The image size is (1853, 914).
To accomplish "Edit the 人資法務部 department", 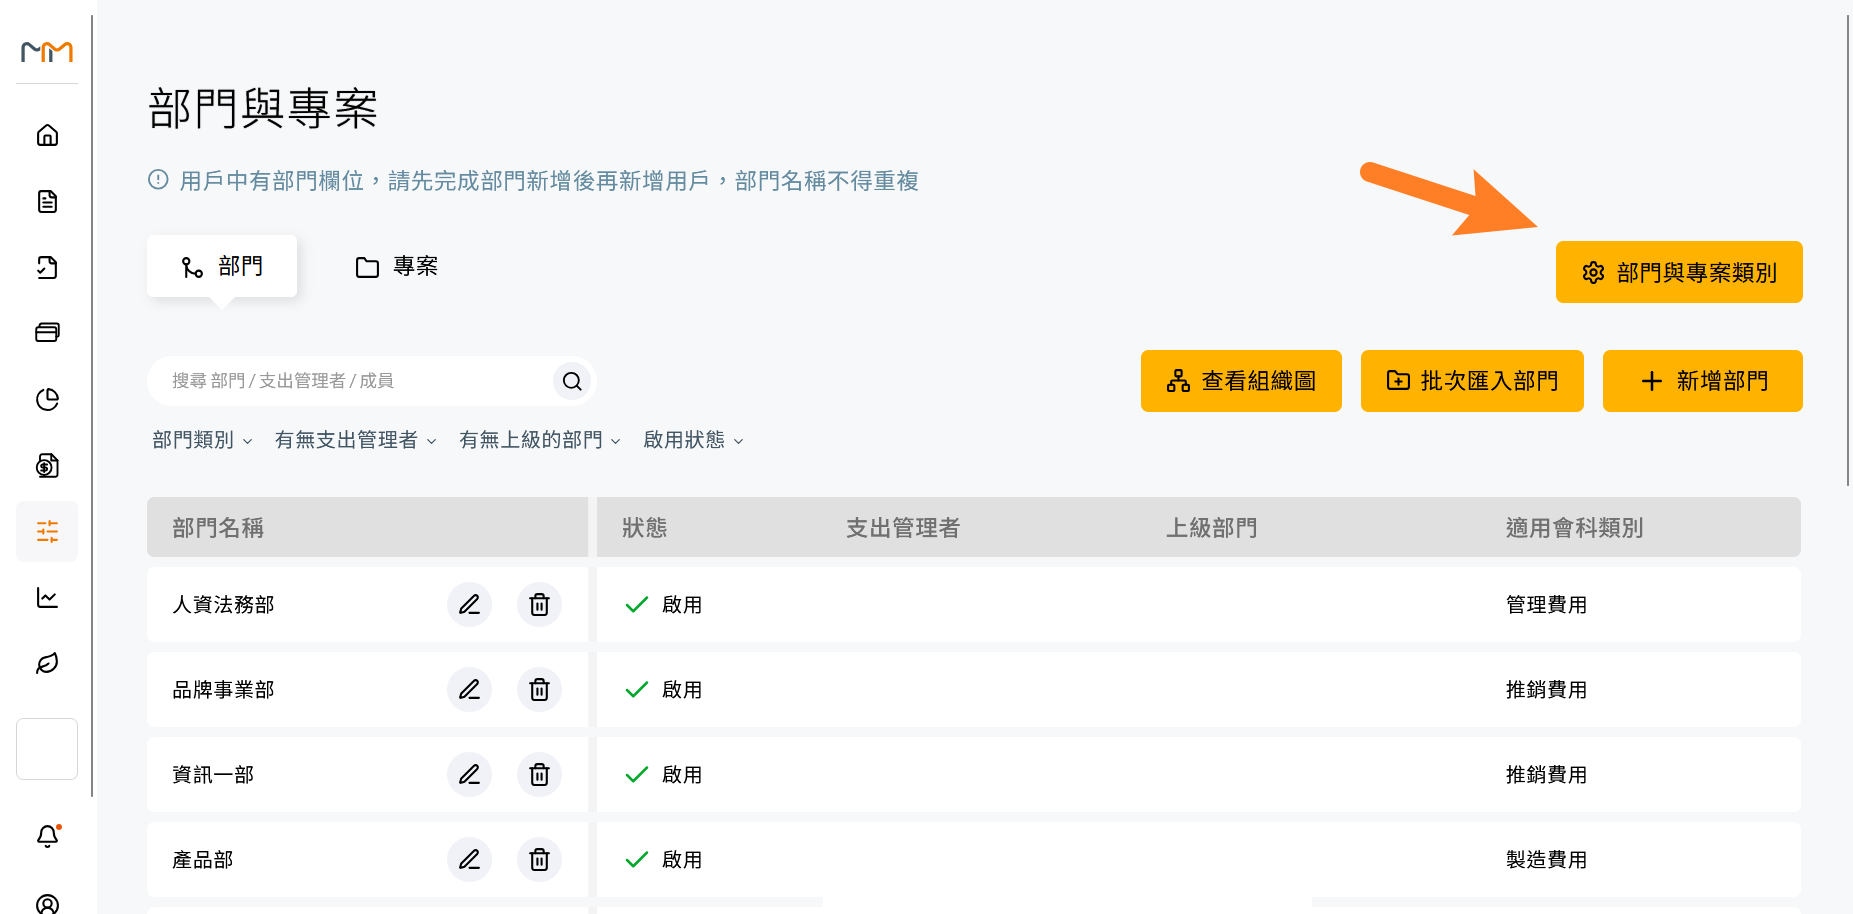I will 469,604.
